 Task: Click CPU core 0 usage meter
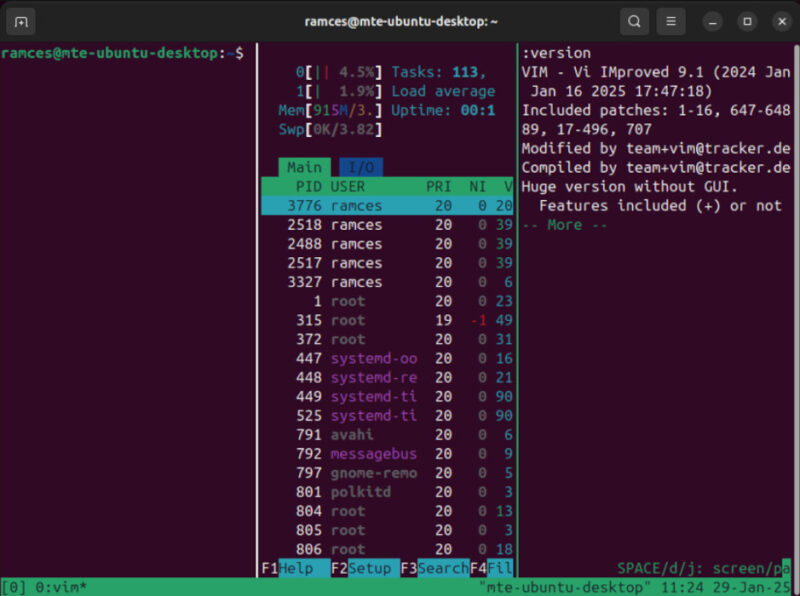click(x=340, y=71)
